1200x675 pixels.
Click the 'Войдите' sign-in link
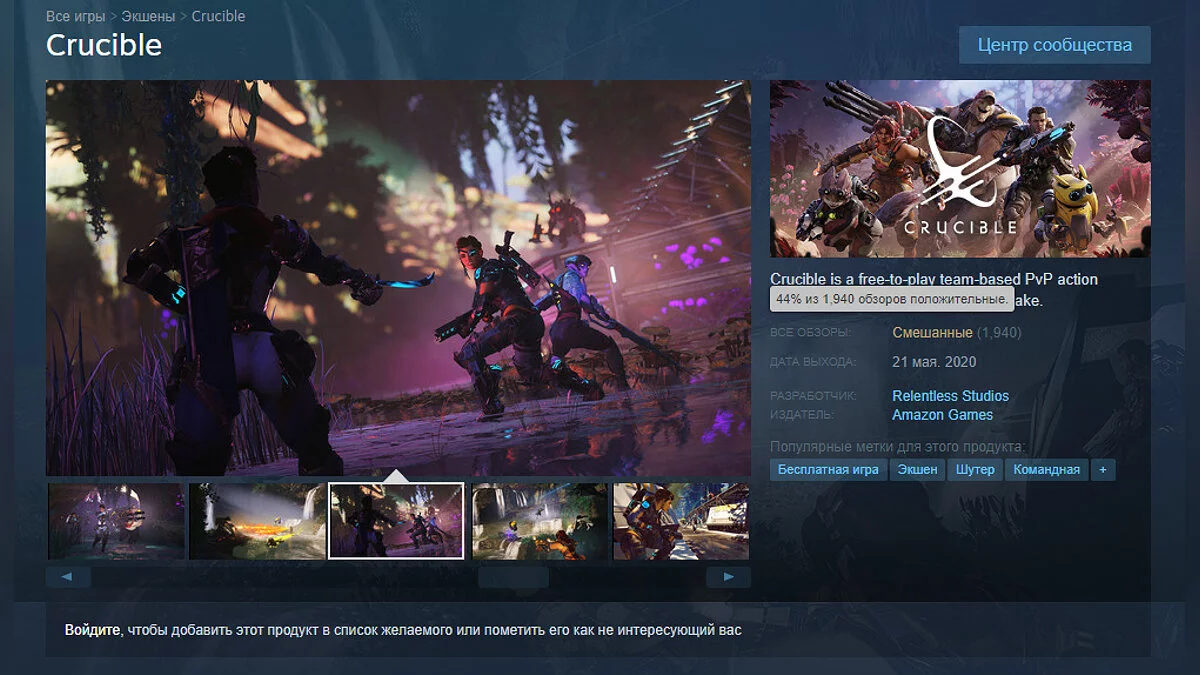93,631
